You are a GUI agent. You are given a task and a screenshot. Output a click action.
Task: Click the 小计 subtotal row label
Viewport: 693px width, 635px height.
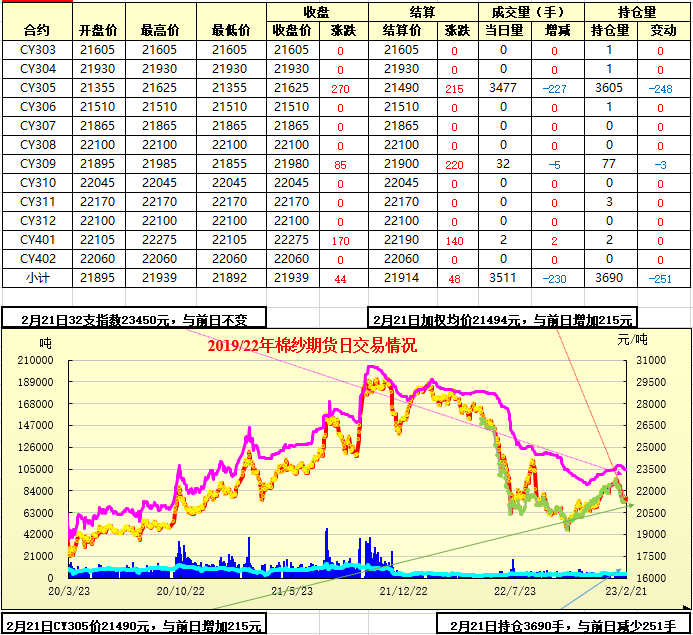pos(36,278)
